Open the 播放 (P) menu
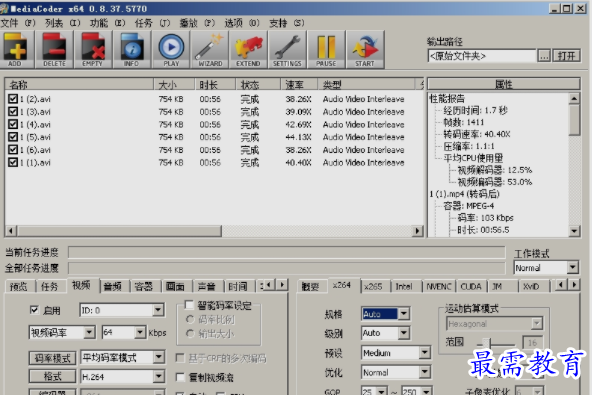Viewport: 592px width, 395px height. pos(197,23)
